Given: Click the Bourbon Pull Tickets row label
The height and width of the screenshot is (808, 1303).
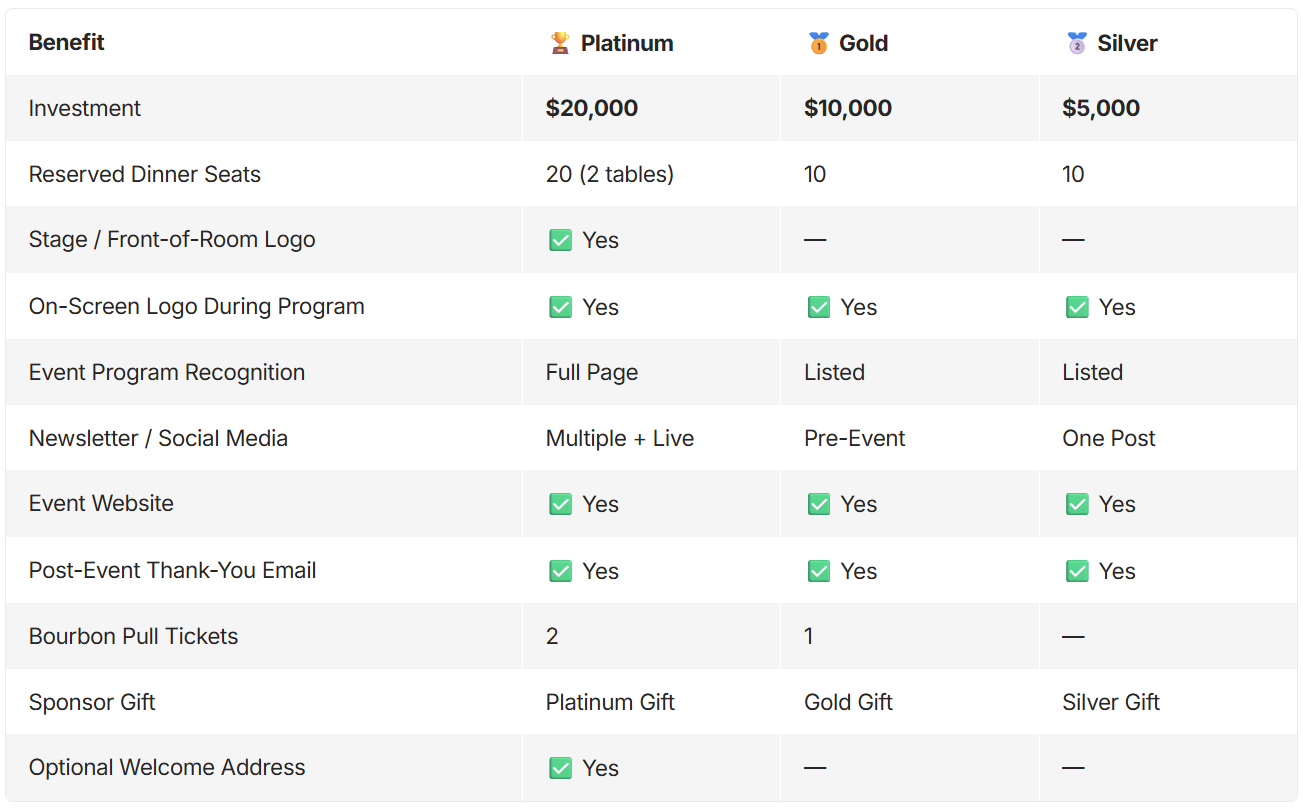Looking at the screenshot, I should click(133, 636).
